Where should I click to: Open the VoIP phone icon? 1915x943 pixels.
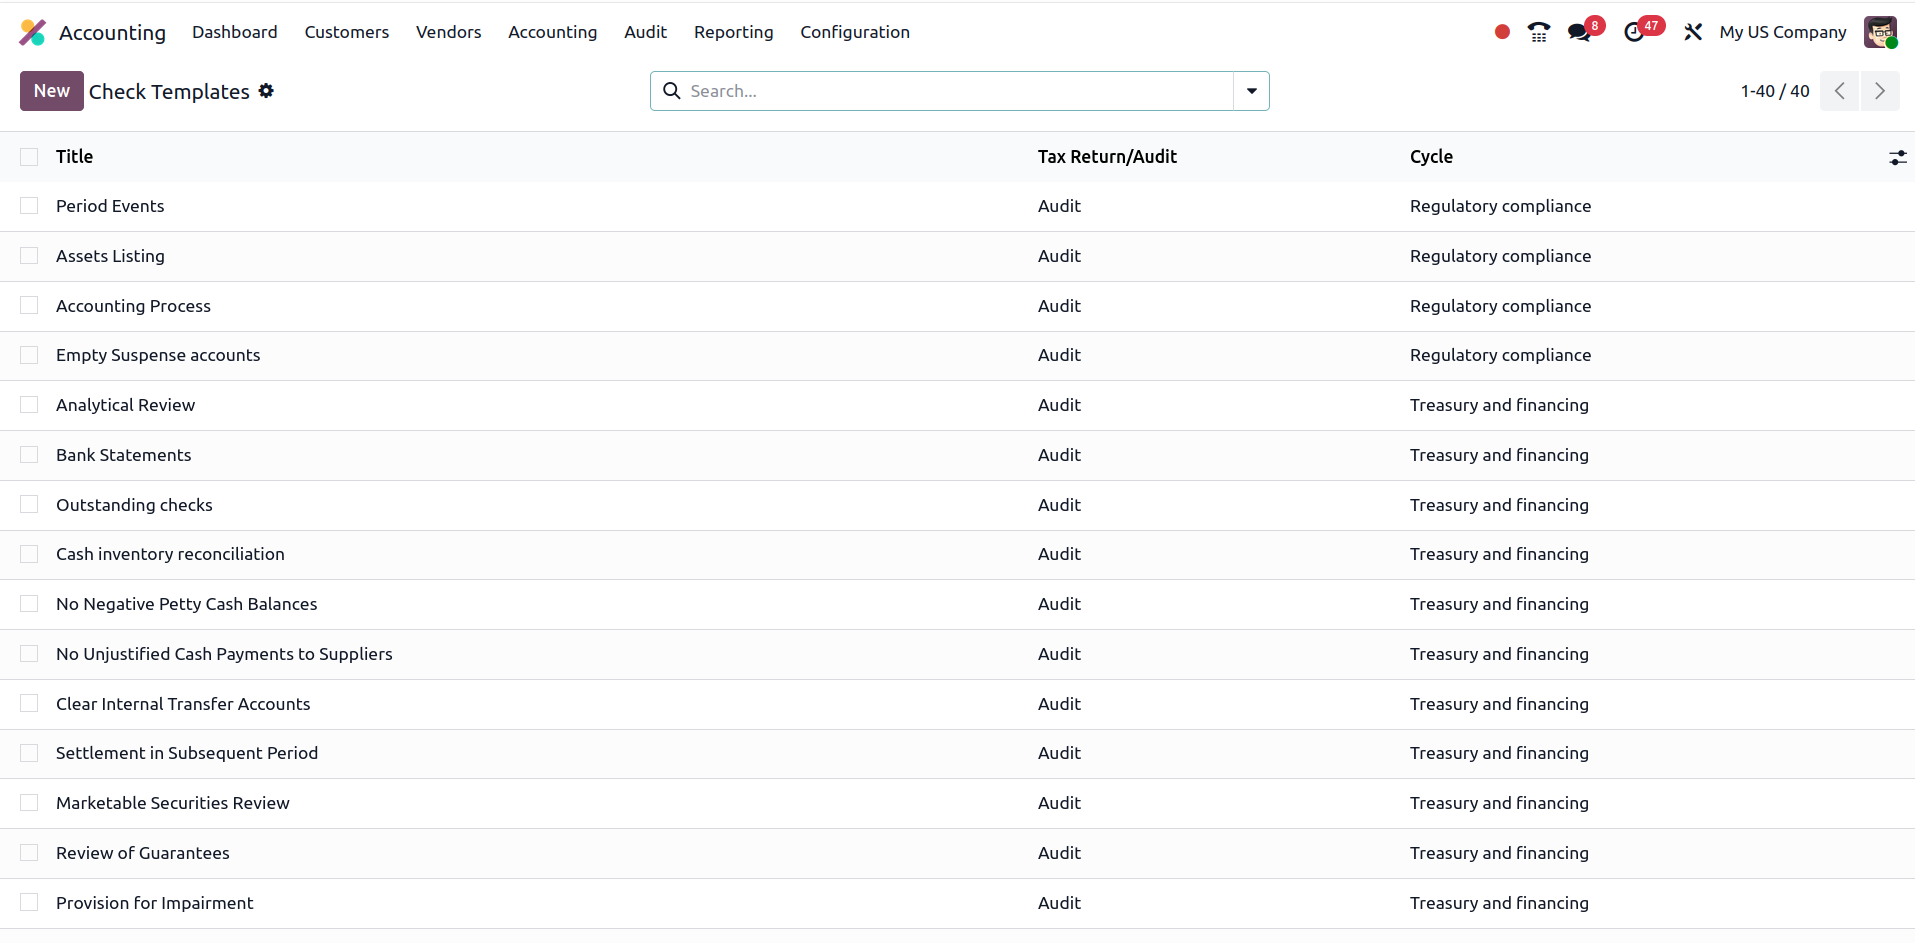[1538, 32]
